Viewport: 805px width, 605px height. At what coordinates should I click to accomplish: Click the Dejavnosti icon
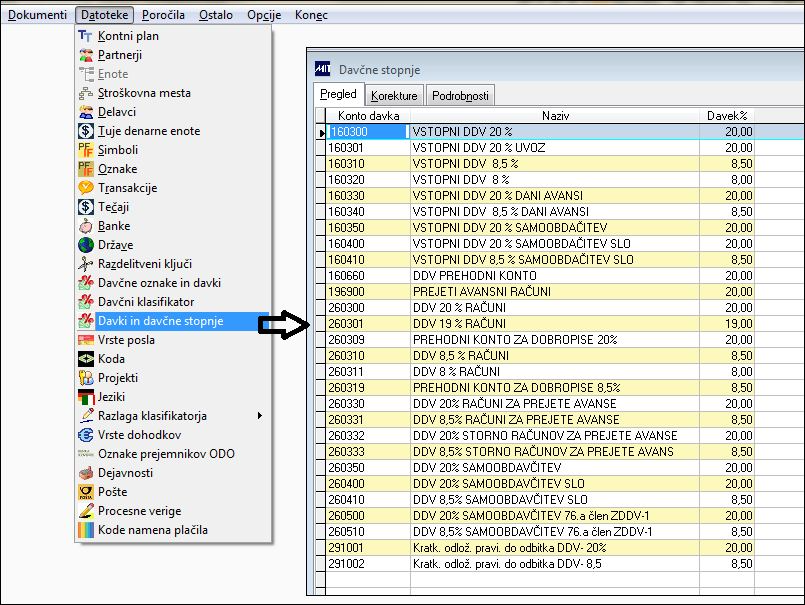click(x=85, y=473)
